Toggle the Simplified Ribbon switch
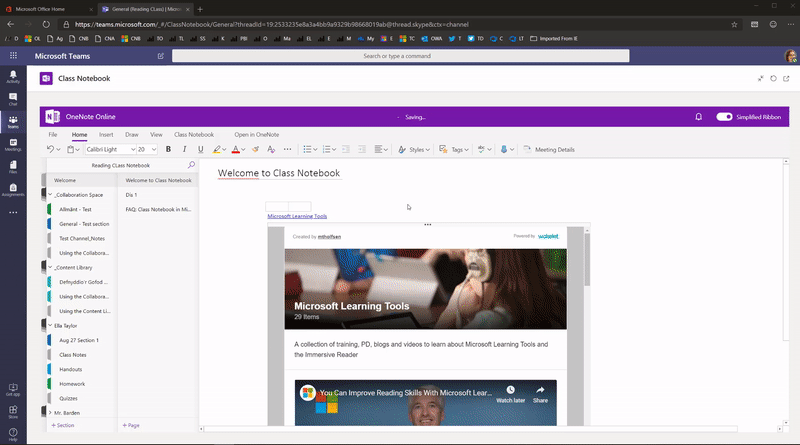This screenshot has height=445, width=800. click(x=724, y=117)
